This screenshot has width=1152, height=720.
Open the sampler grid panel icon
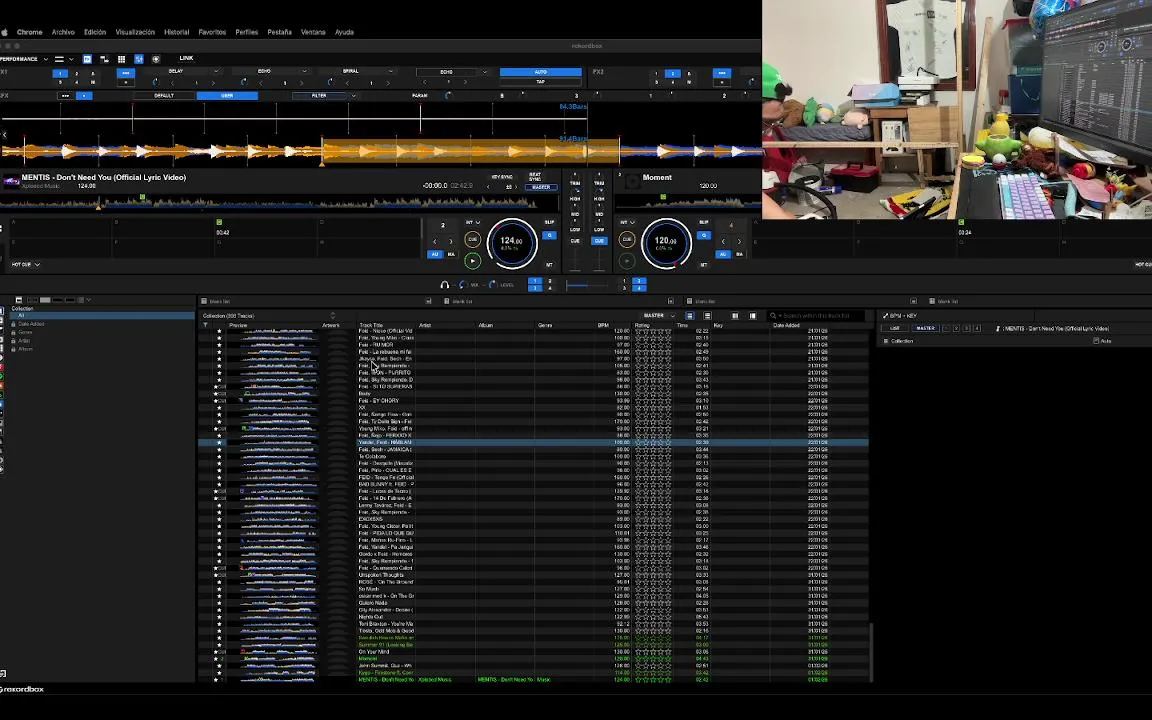tap(121, 59)
